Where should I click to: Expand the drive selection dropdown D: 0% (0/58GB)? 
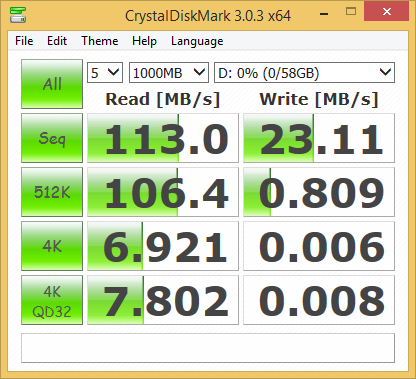click(304, 72)
